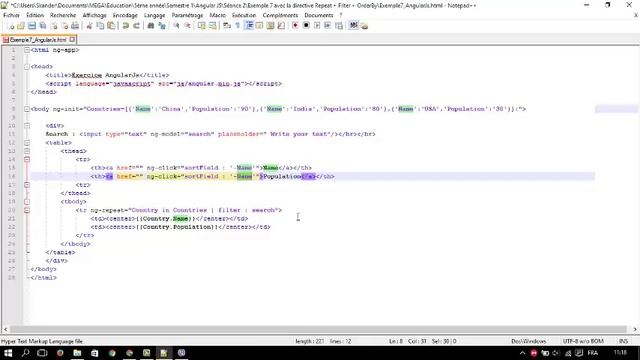The height and width of the screenshot is (360, 640).
Task: Open the Fichier menu
Action: click(x=11, y=15)
